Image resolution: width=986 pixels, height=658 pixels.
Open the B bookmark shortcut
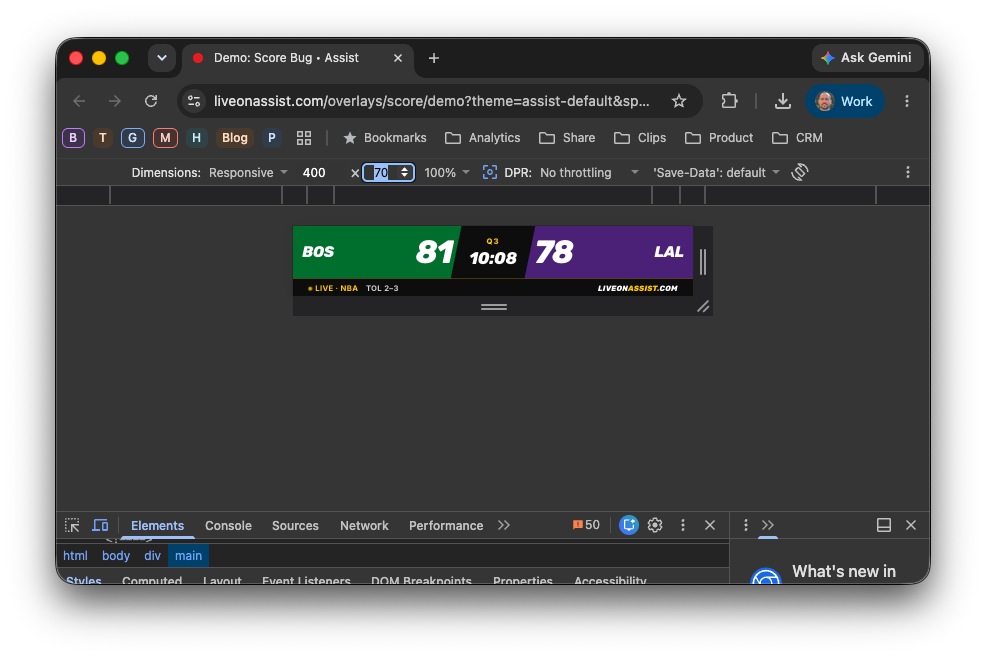point(73,138)
